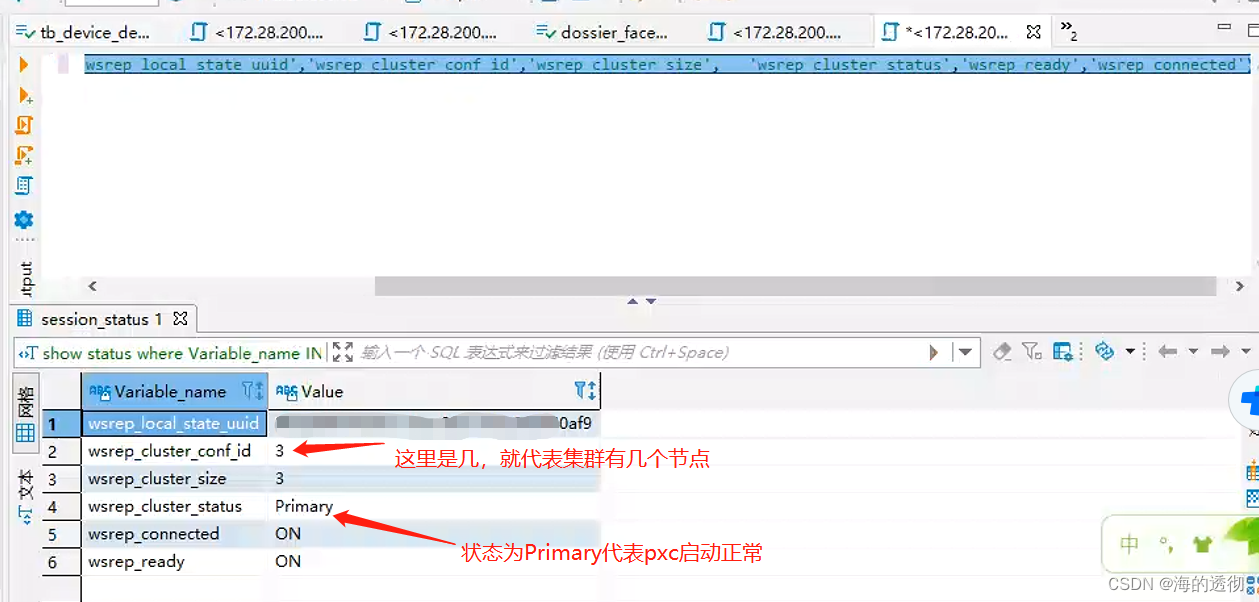Clear the result filter using eraser icon
Image resolution: width=1259 pixels, height=602 pixels.
tap(1002, 351)
